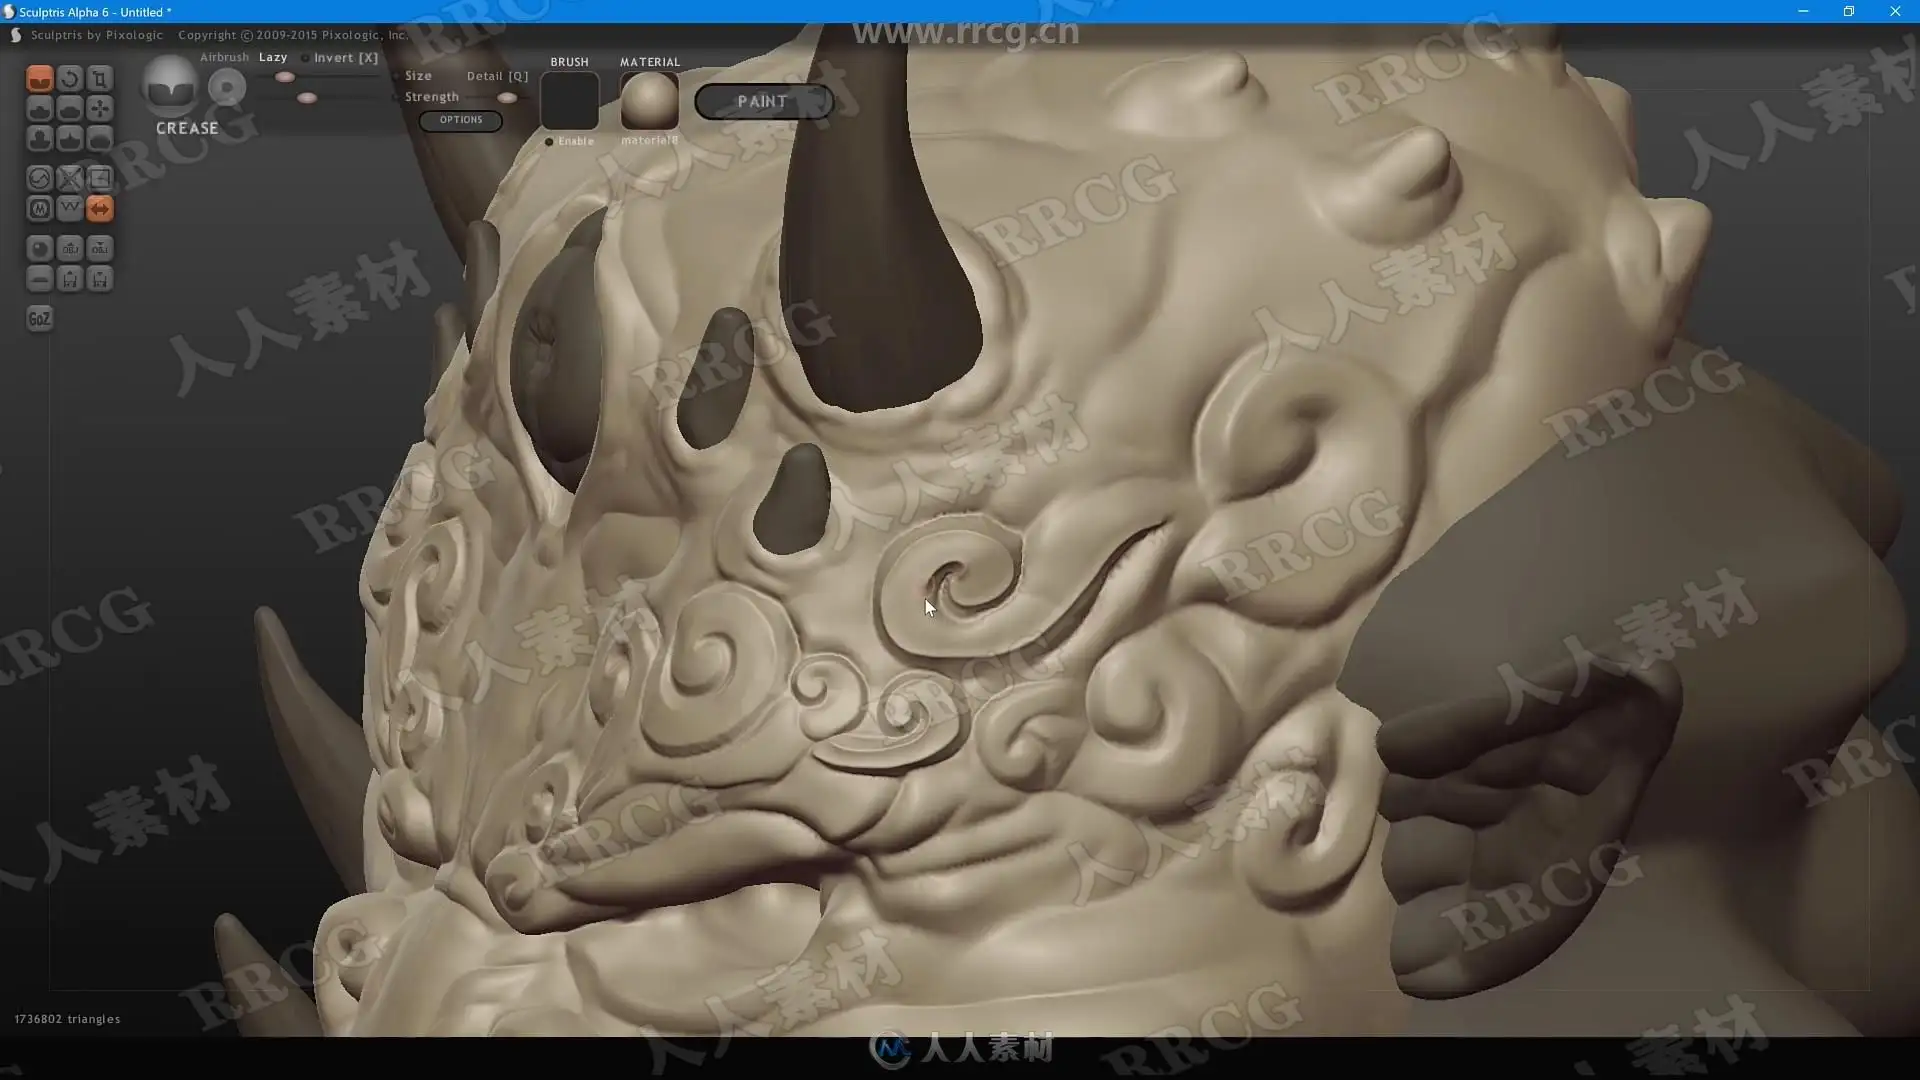Click the Open file icon

pos(69,279)
